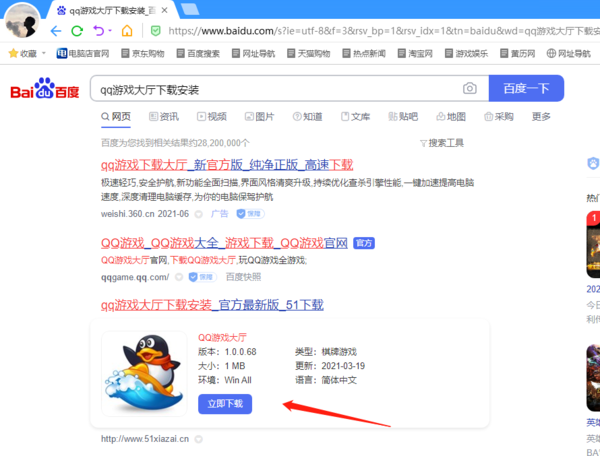Click the qqgame.qq.com/ URL text
The width and height of the screenshot is (600, 456).
[135, 277]
